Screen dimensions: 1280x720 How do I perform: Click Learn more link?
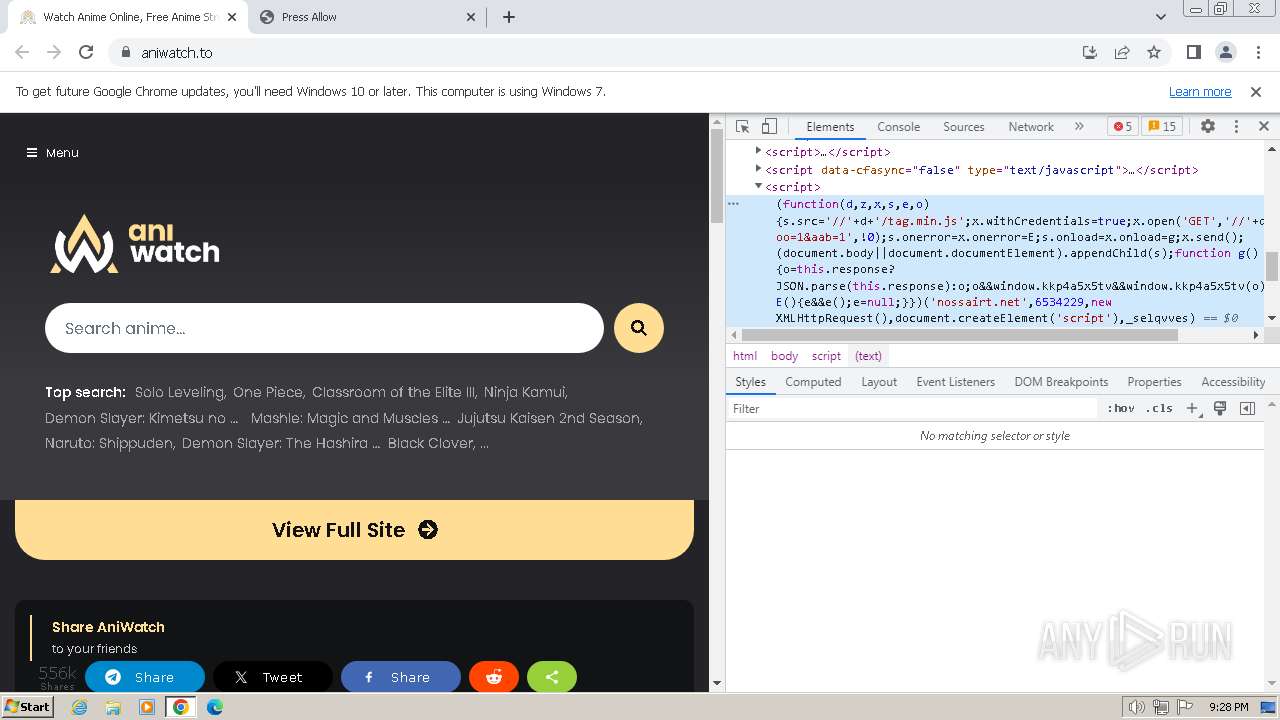click(1200, 92)
